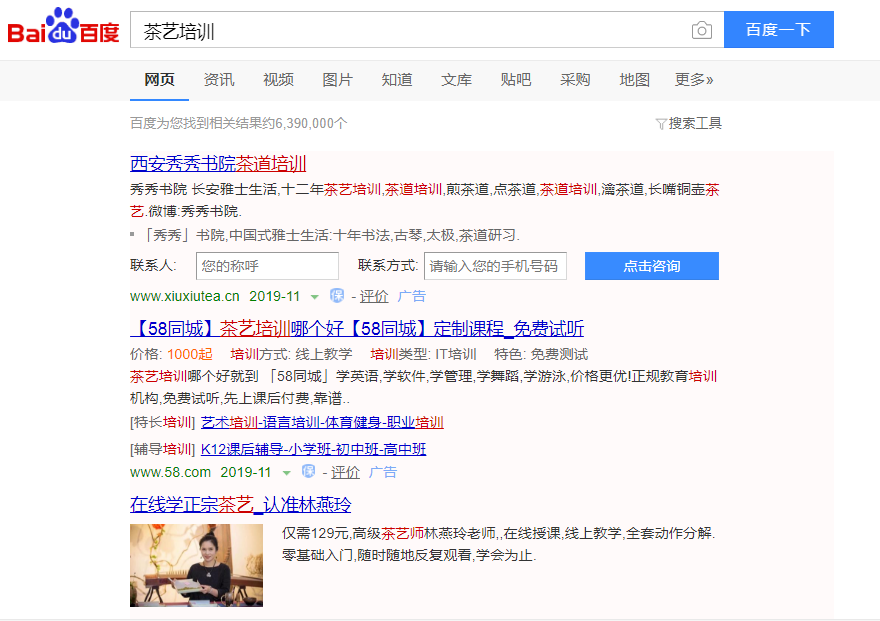Expand dropdown arrow next to xiuxiutea.cn date
This screenshot has height=621, width=880.
click(x=315, y=297)
